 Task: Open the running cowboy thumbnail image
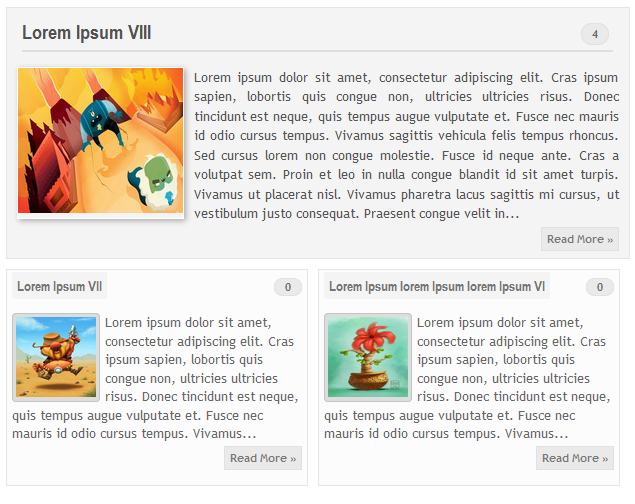[56, 357]
